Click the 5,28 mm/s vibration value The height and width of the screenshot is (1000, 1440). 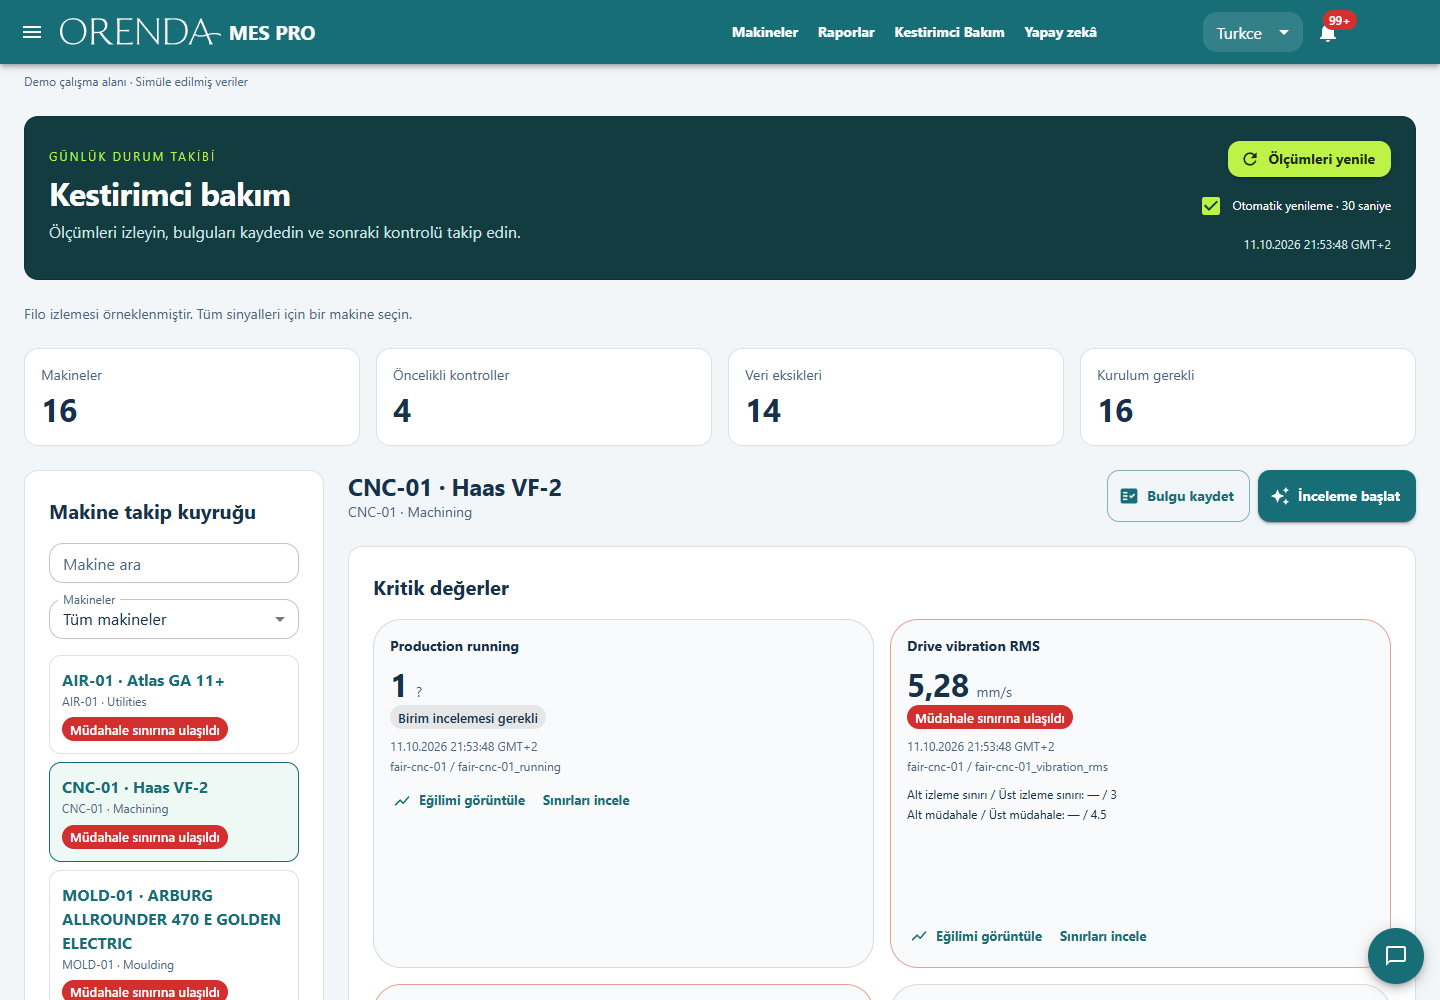(959, 686)
